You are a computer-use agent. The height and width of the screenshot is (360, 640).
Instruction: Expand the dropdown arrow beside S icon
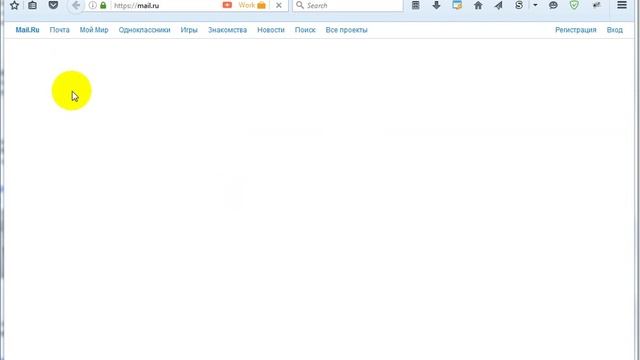click(535, 5)
